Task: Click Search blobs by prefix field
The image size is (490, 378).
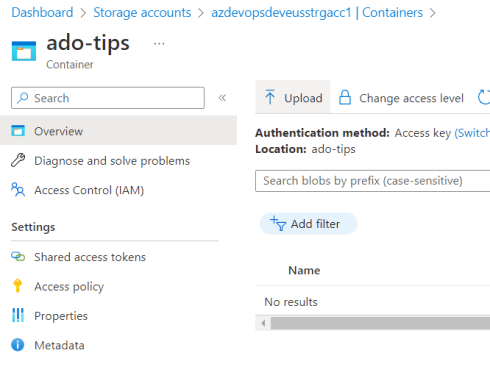Action: [373, 181]
